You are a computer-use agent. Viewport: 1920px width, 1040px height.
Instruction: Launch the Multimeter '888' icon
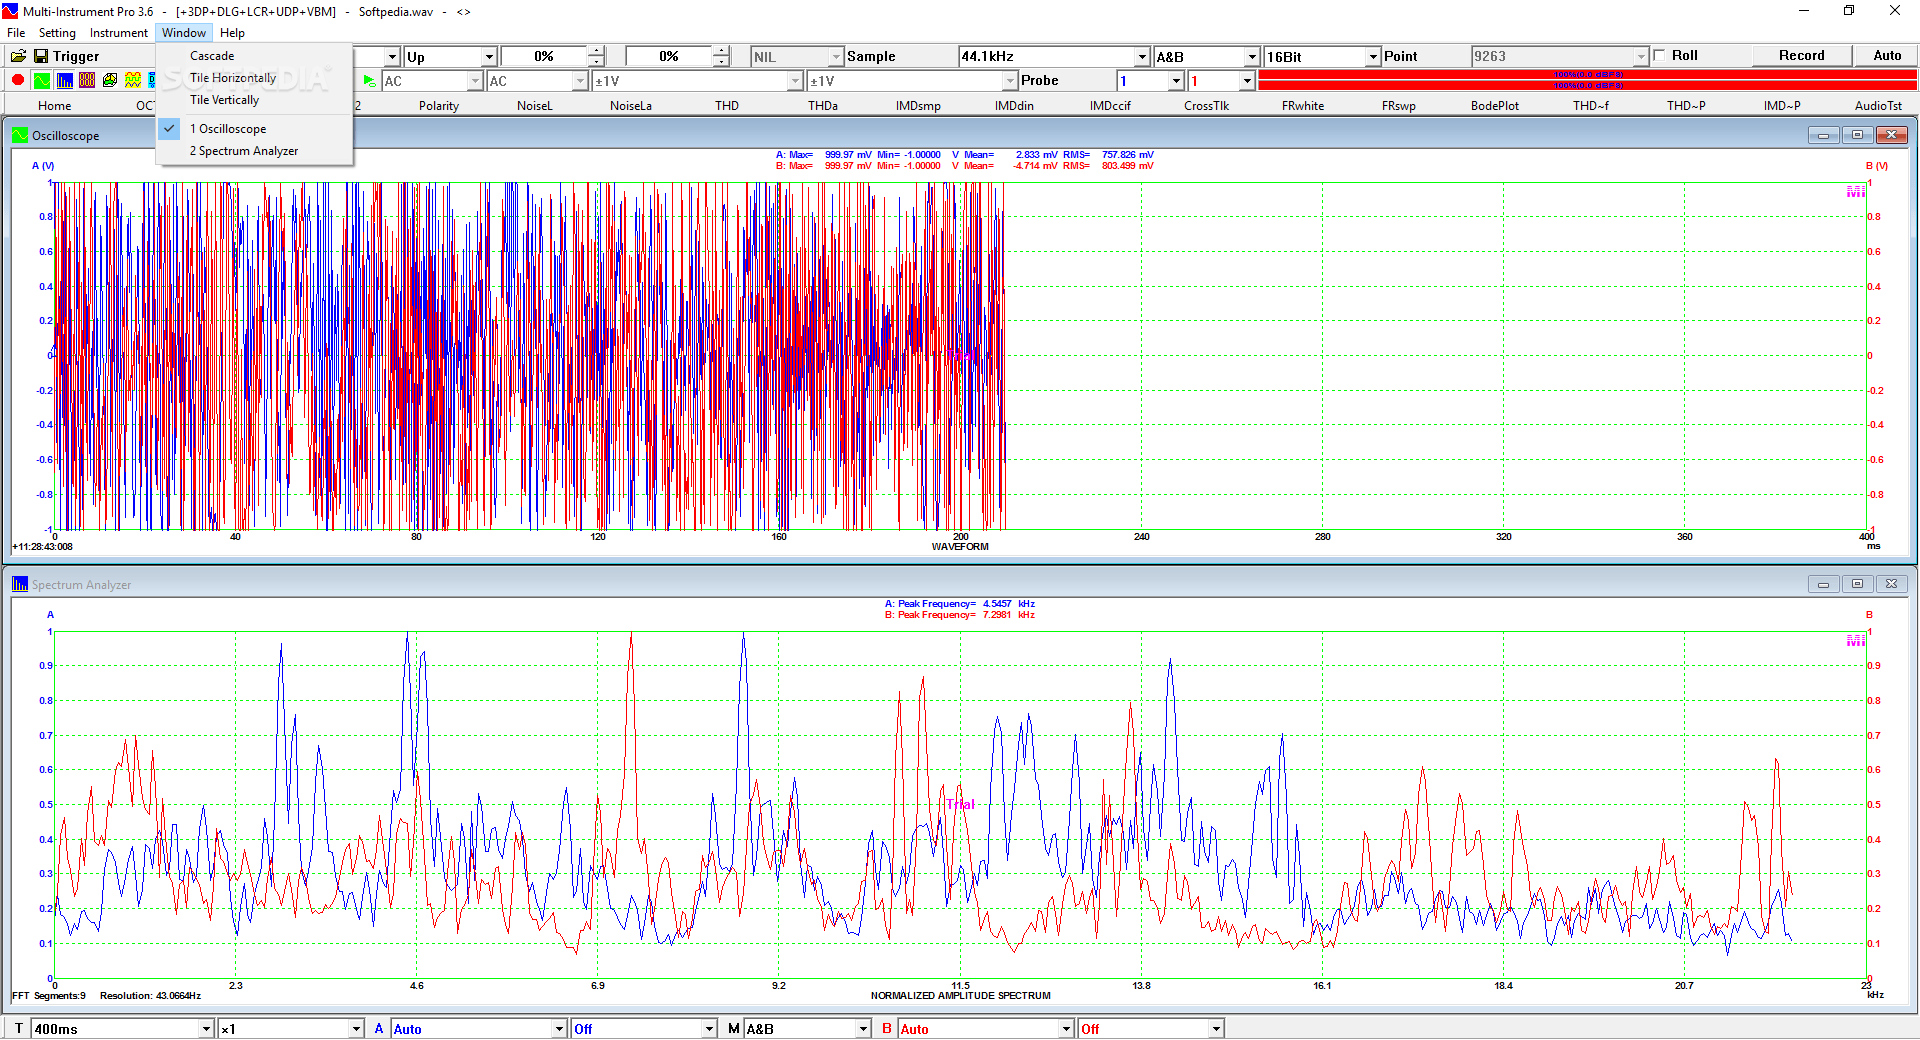point(89,80)
